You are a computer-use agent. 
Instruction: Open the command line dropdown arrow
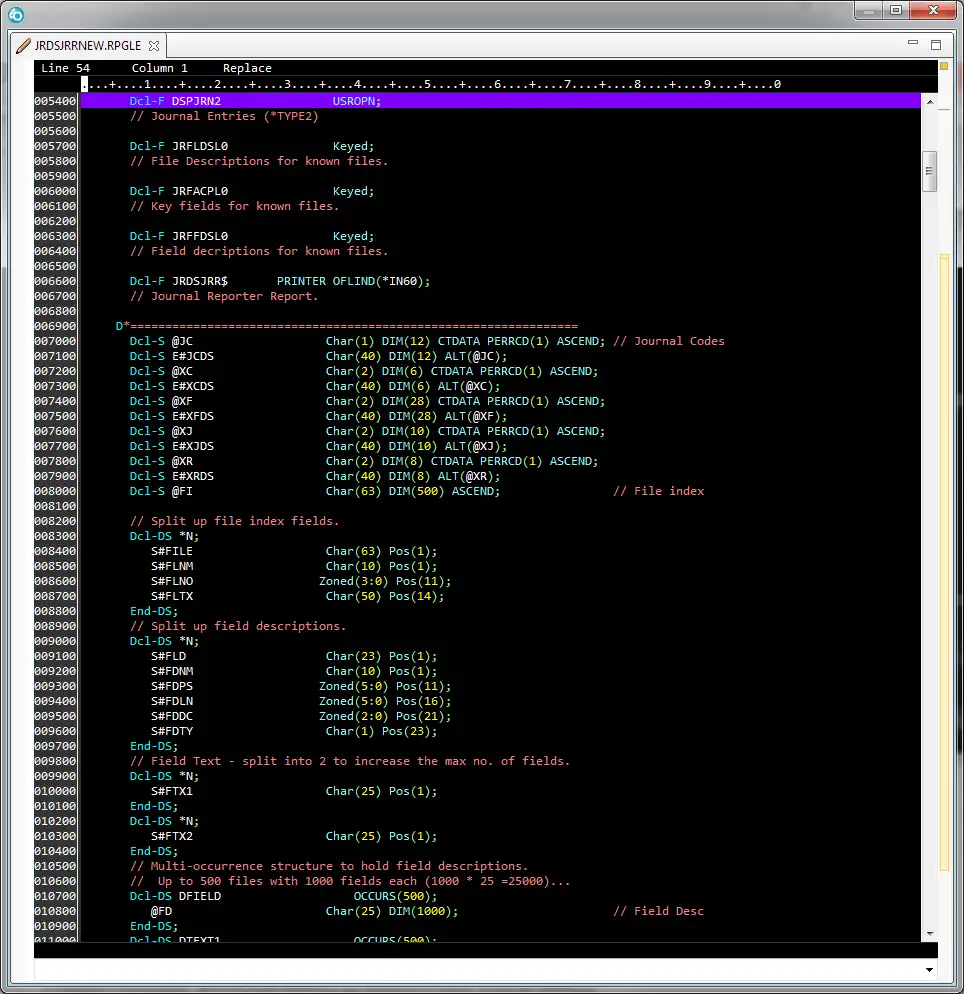(929, 970)
